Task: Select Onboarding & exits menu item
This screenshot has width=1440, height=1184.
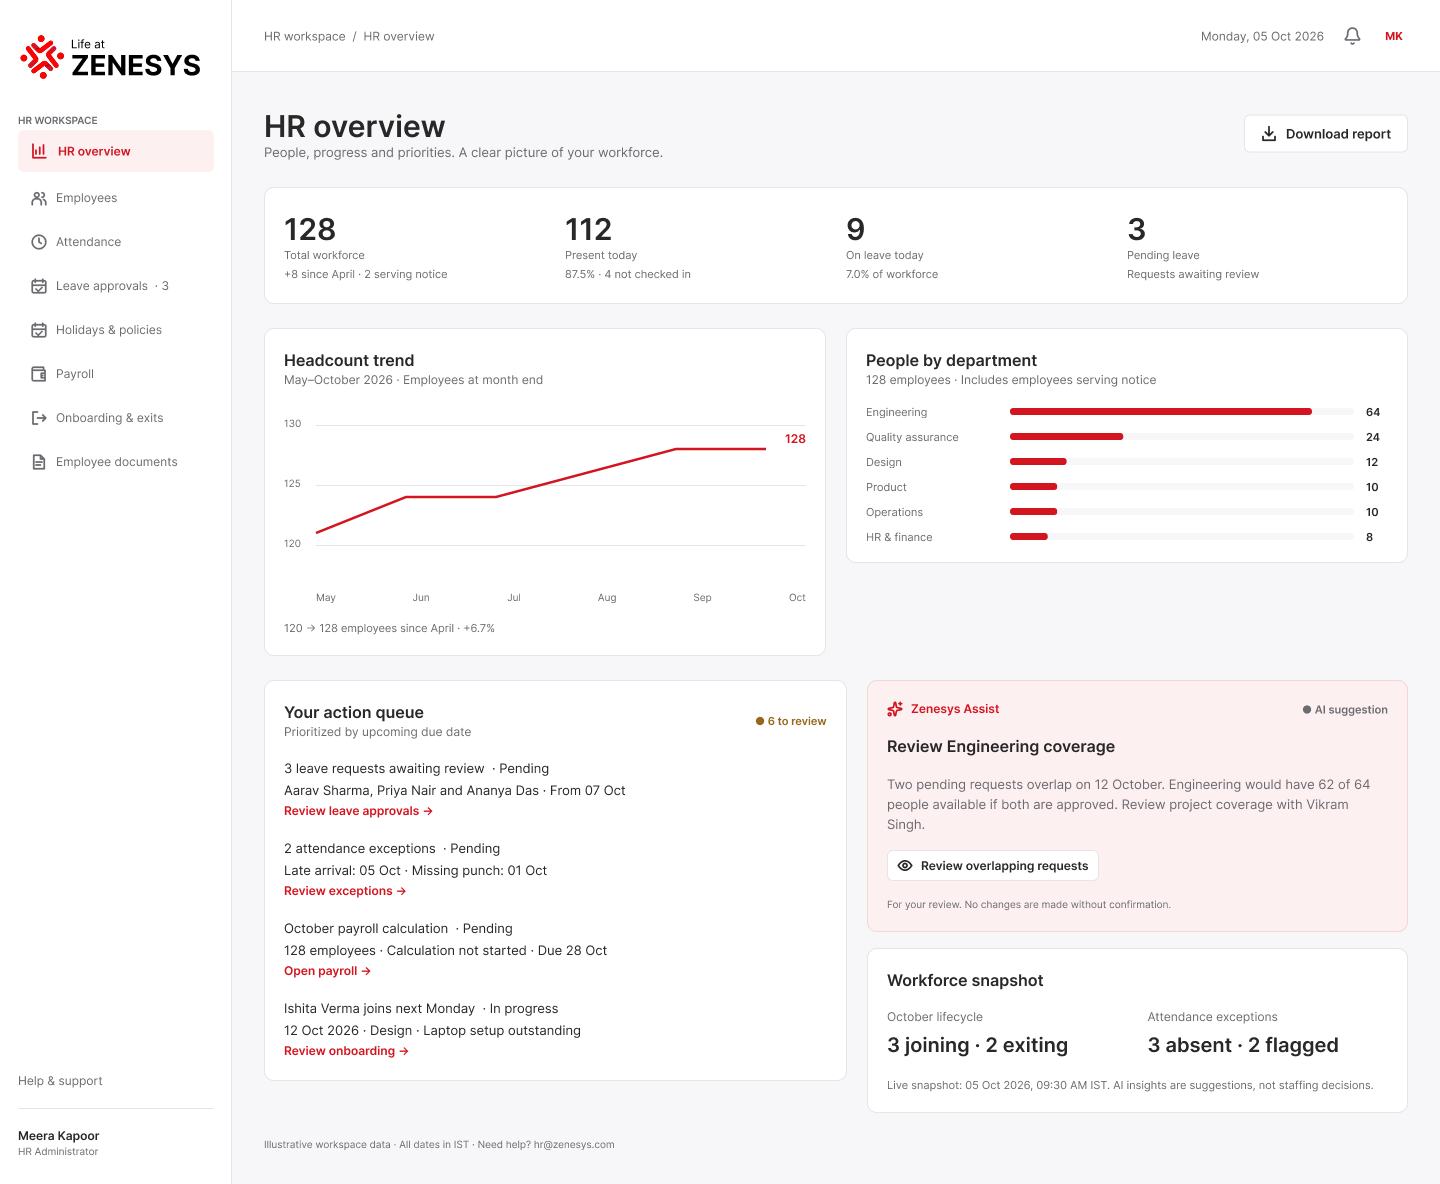Action: click(x=116, y=418)
